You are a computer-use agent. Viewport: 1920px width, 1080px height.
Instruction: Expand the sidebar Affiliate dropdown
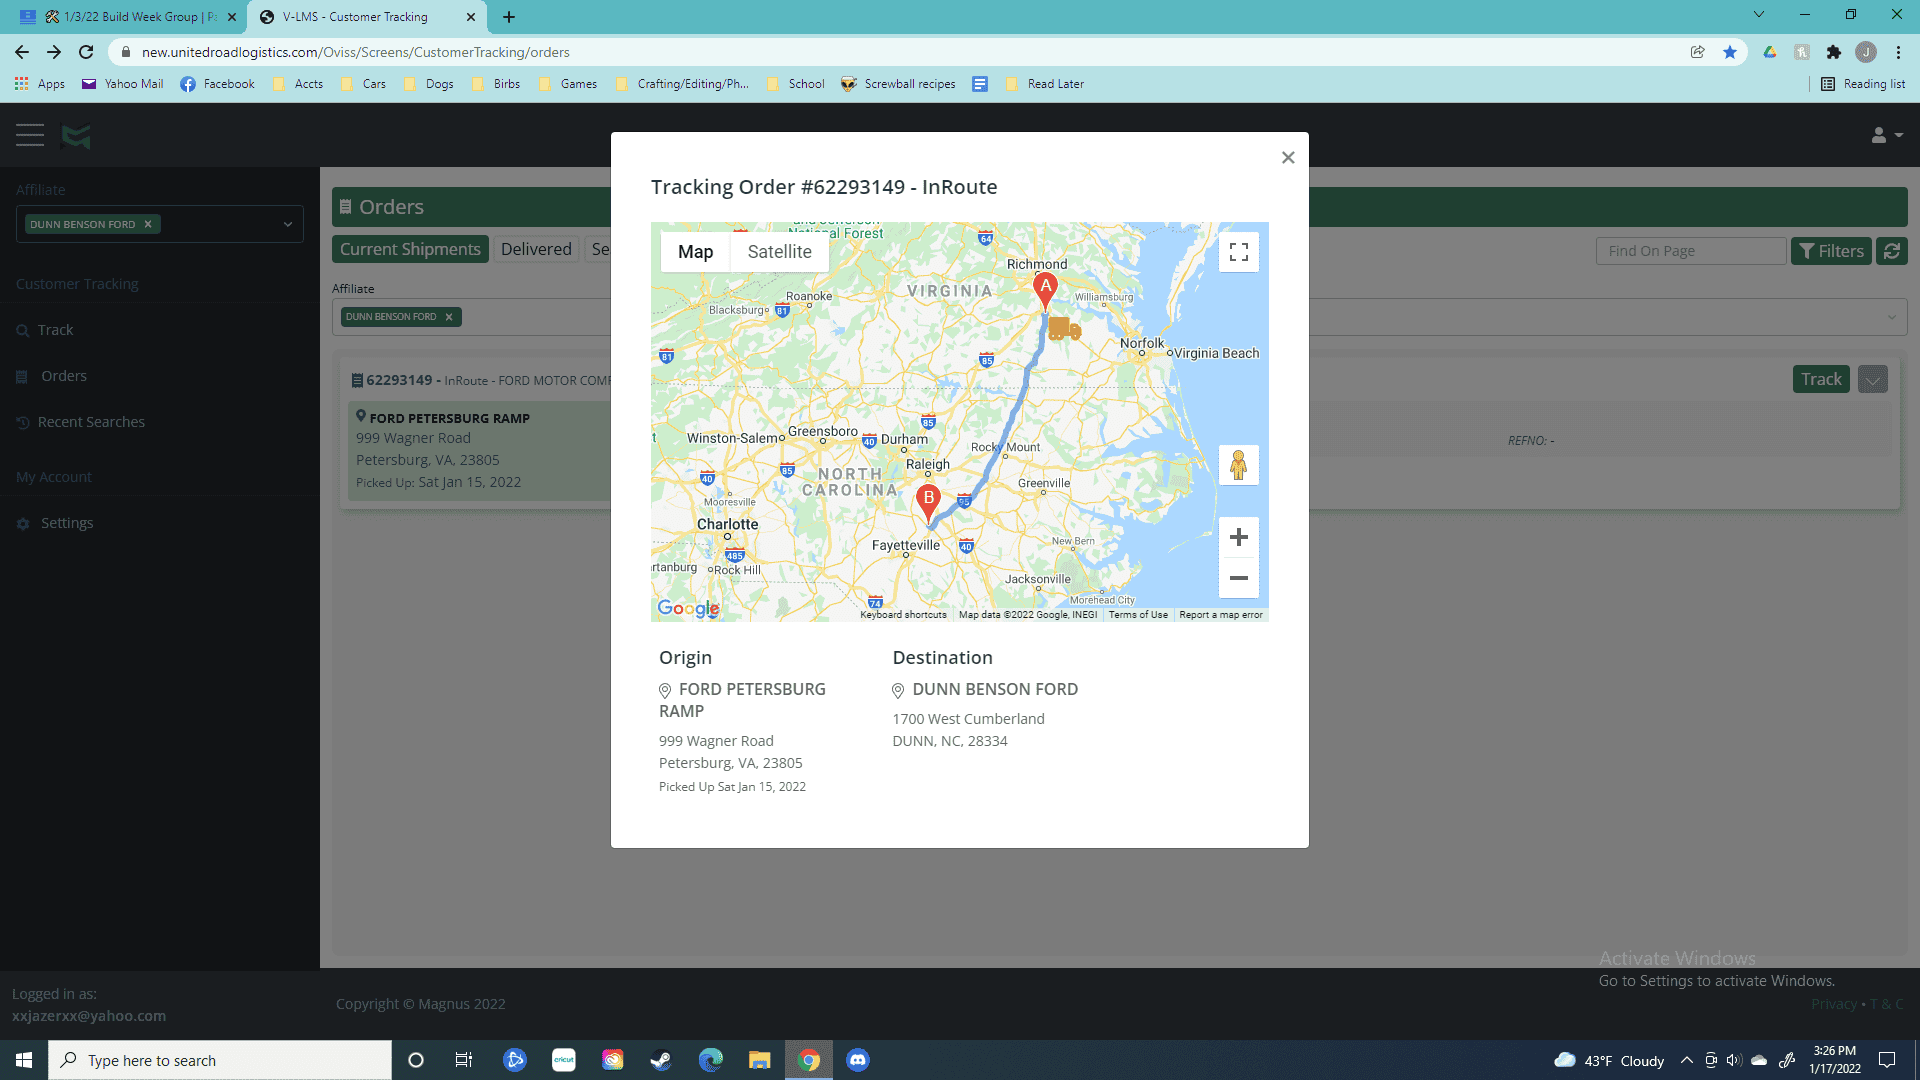[287, 224]
